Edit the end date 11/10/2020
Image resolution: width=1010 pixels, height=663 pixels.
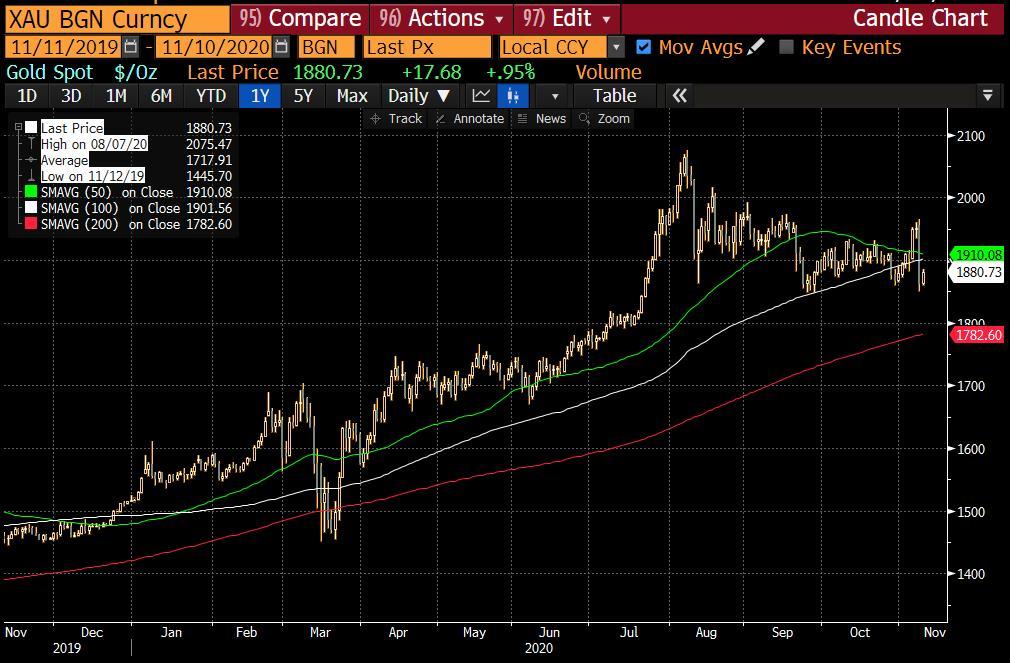(214, 47)
